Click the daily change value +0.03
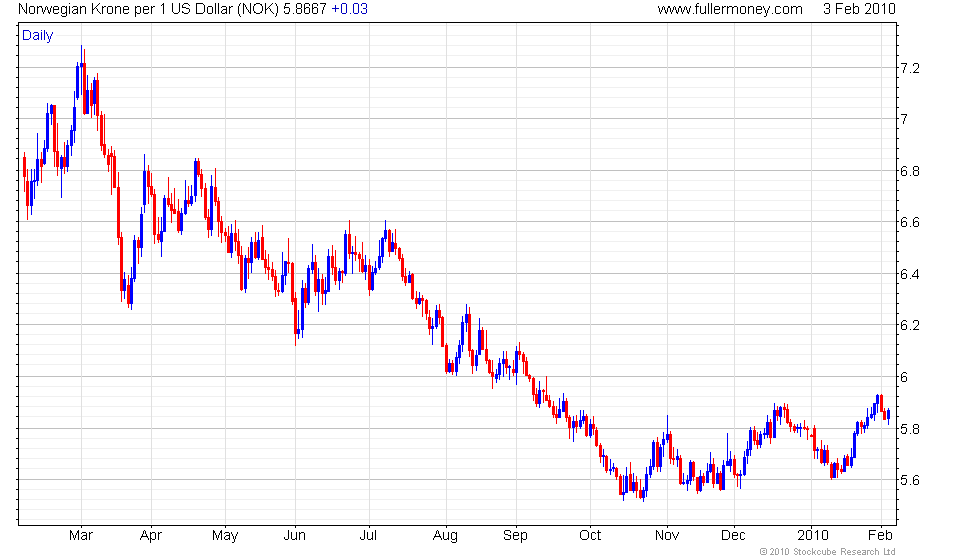980x560 pixels. click(349, 9)
